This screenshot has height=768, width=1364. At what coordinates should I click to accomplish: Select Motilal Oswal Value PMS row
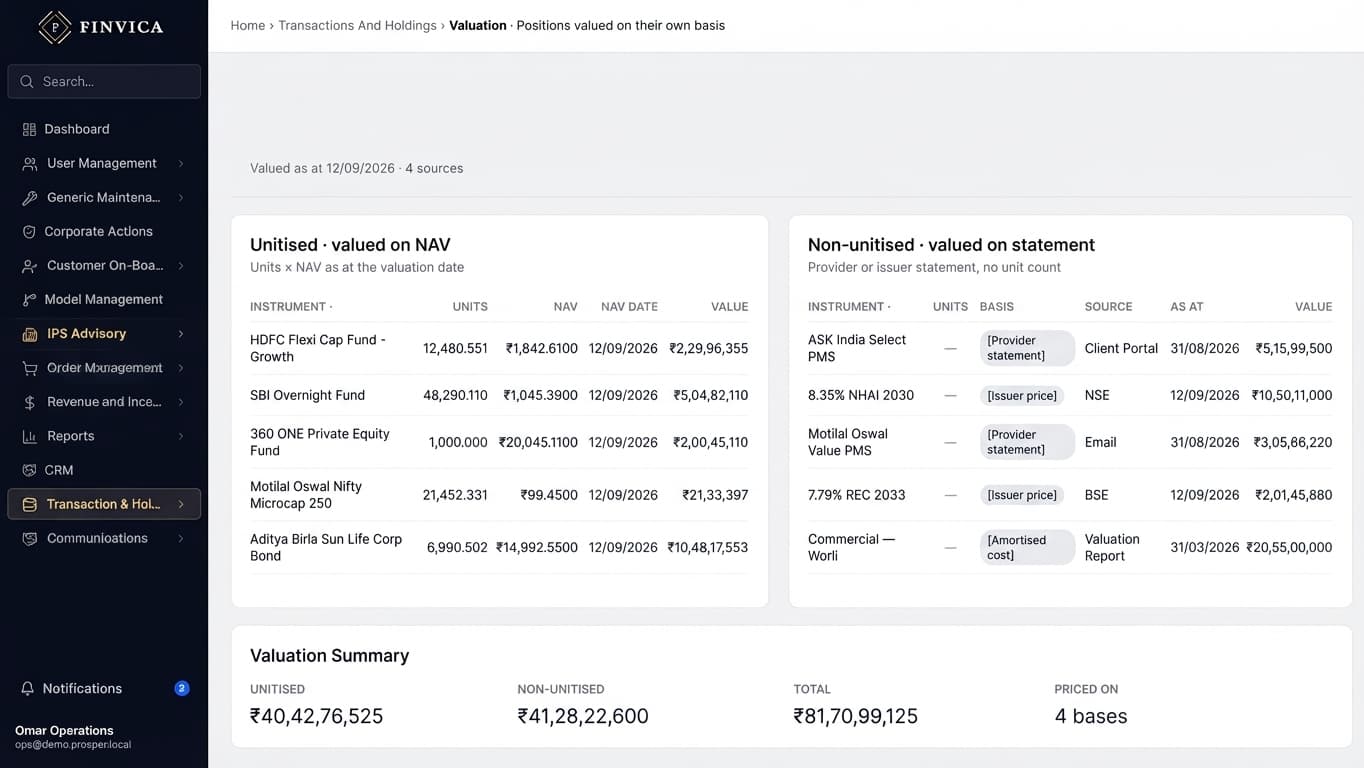pos(1070,442)
